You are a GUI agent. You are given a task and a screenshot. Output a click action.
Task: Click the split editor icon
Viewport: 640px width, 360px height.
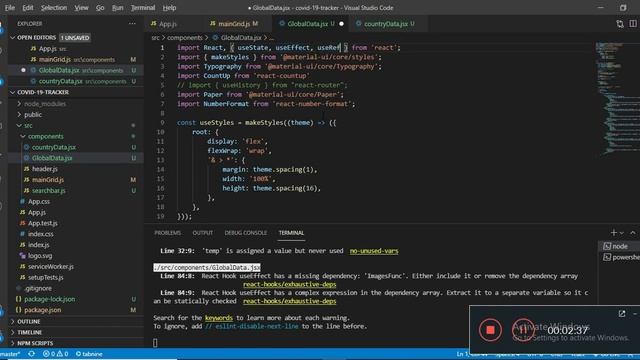click(x=633, y=24)
